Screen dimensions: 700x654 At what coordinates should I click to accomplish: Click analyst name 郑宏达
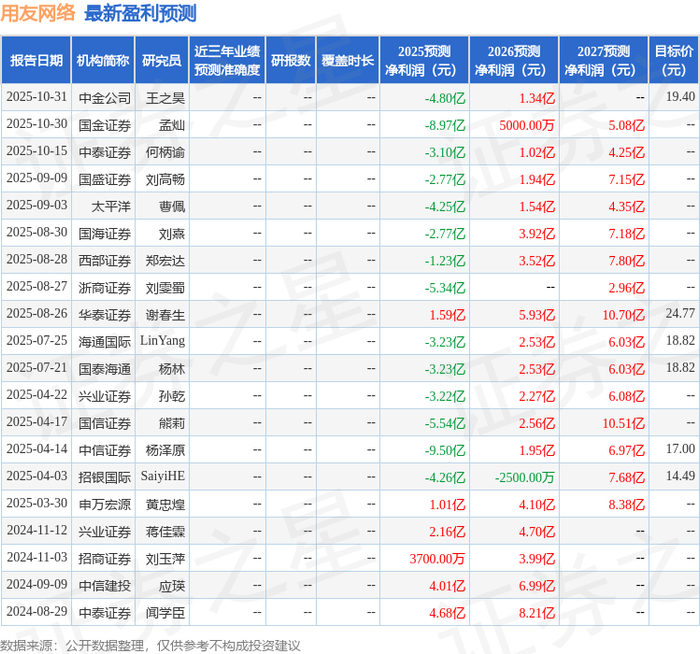tap(165, 261)
